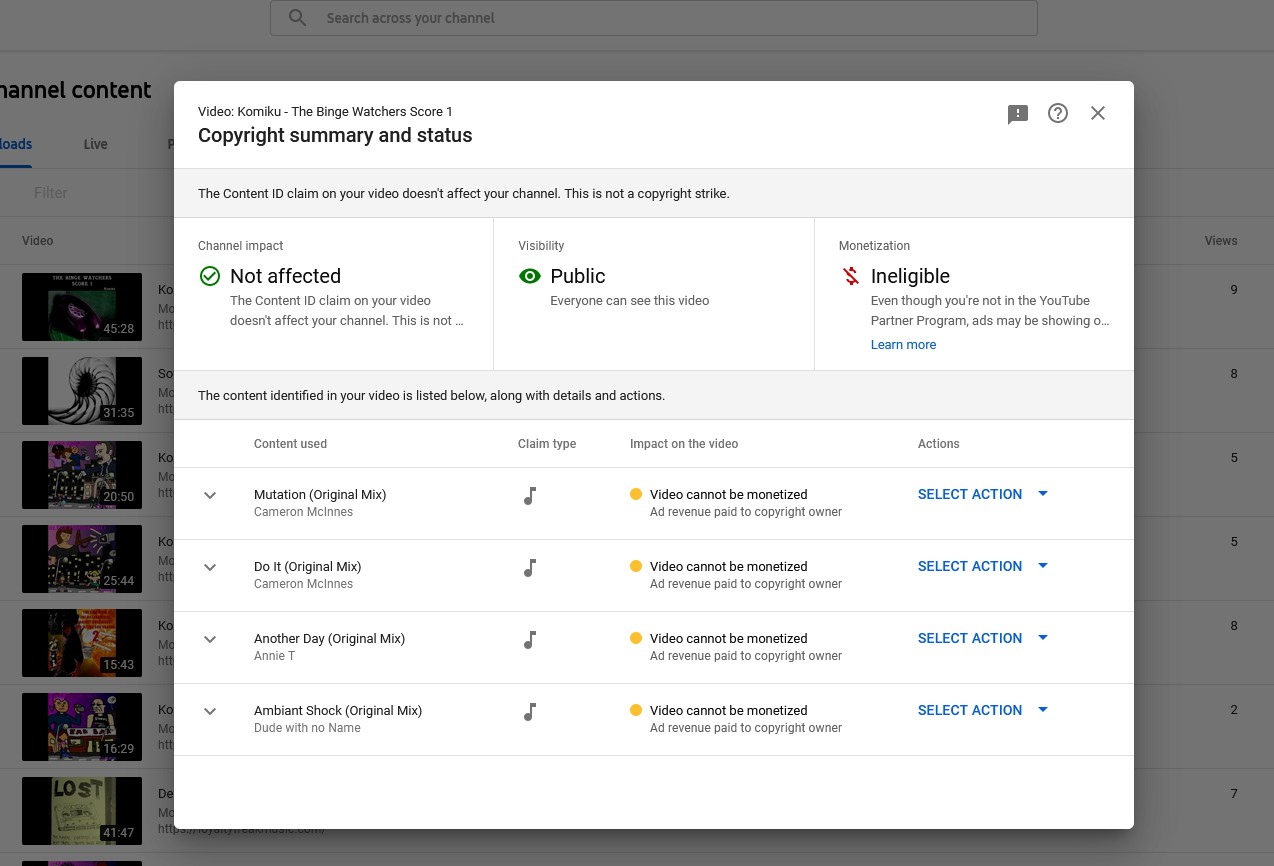Click the music note icon for Ambiant Shock

pos(530,711)
